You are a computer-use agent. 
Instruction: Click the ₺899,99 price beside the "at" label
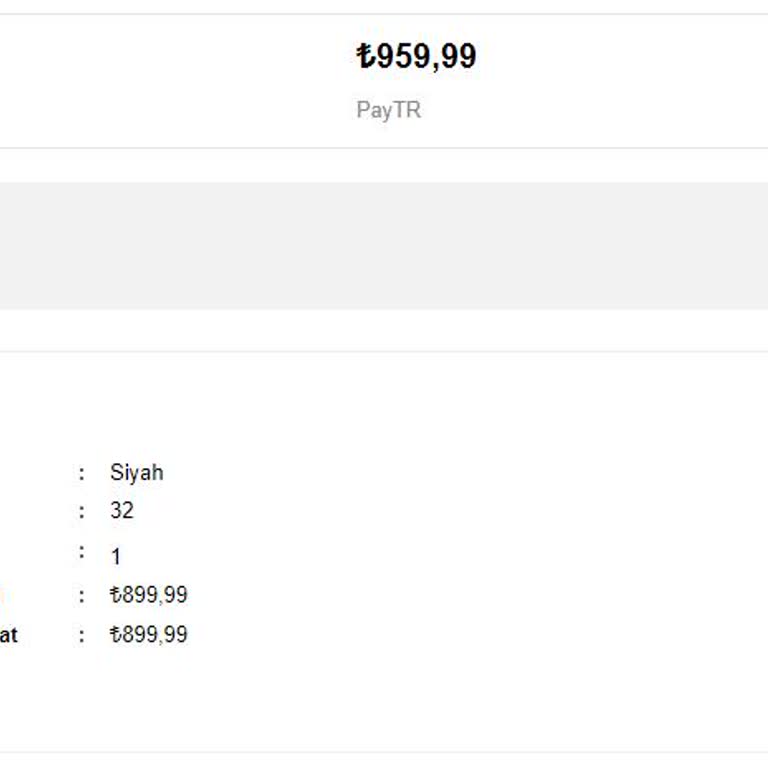coord(148,635)
